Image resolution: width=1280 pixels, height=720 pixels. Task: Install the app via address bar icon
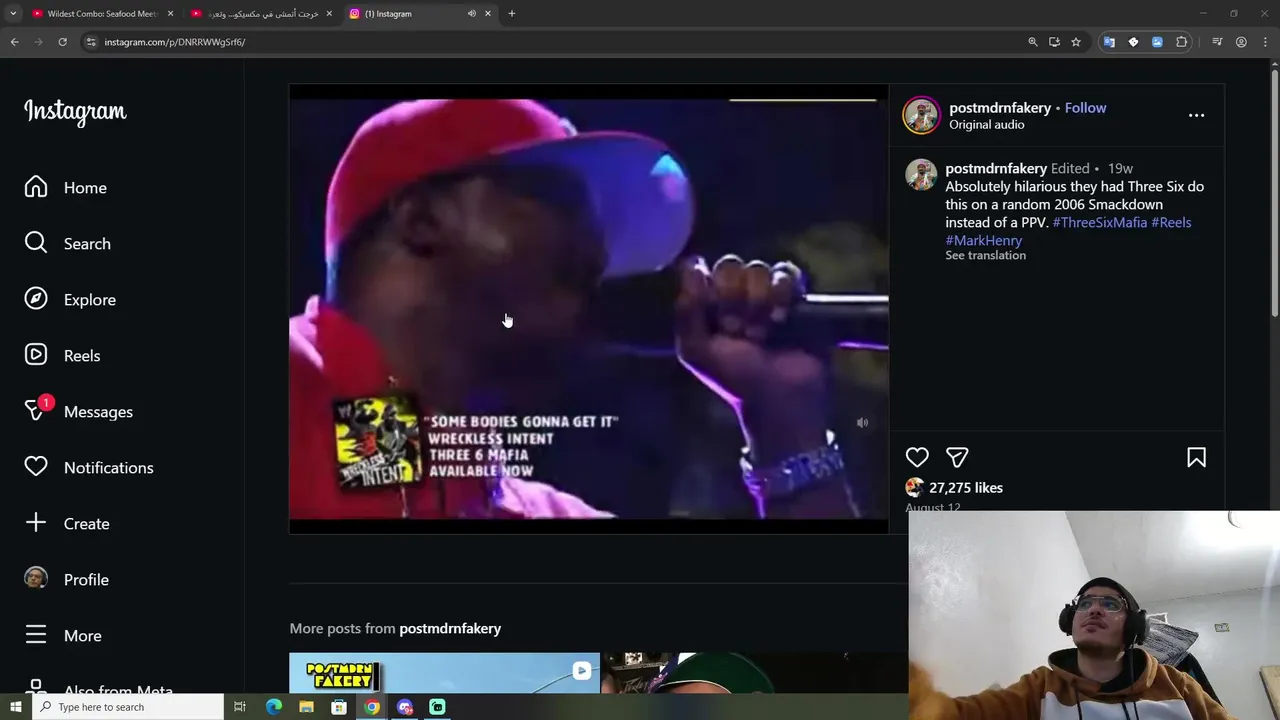point(1054,42)
